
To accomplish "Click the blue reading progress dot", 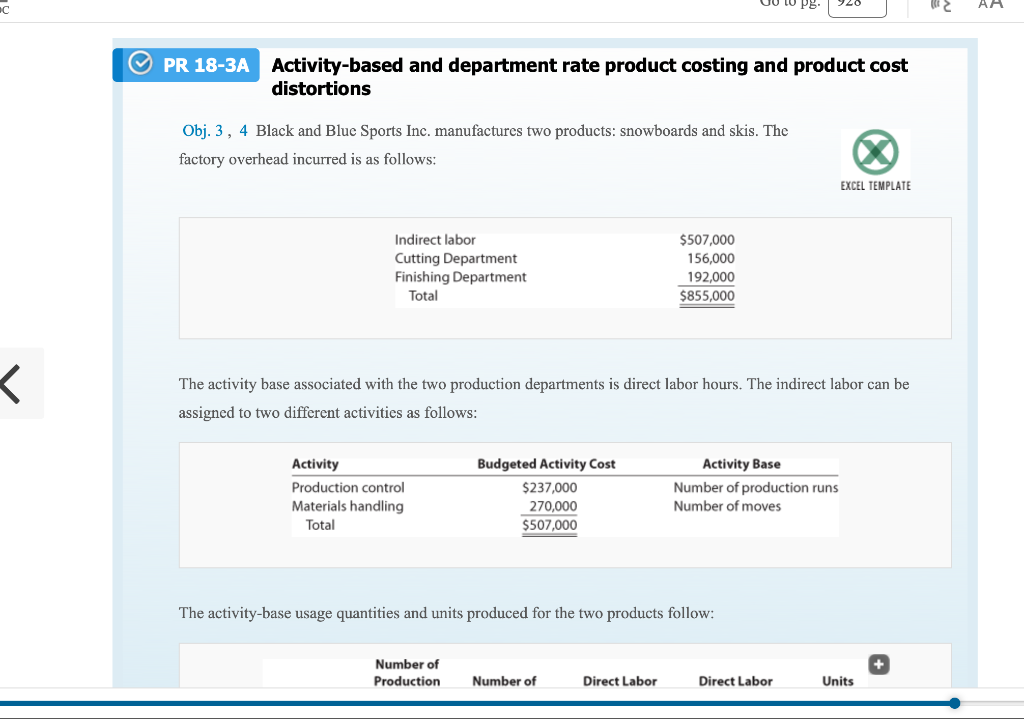I will click(x=954, y=703).
